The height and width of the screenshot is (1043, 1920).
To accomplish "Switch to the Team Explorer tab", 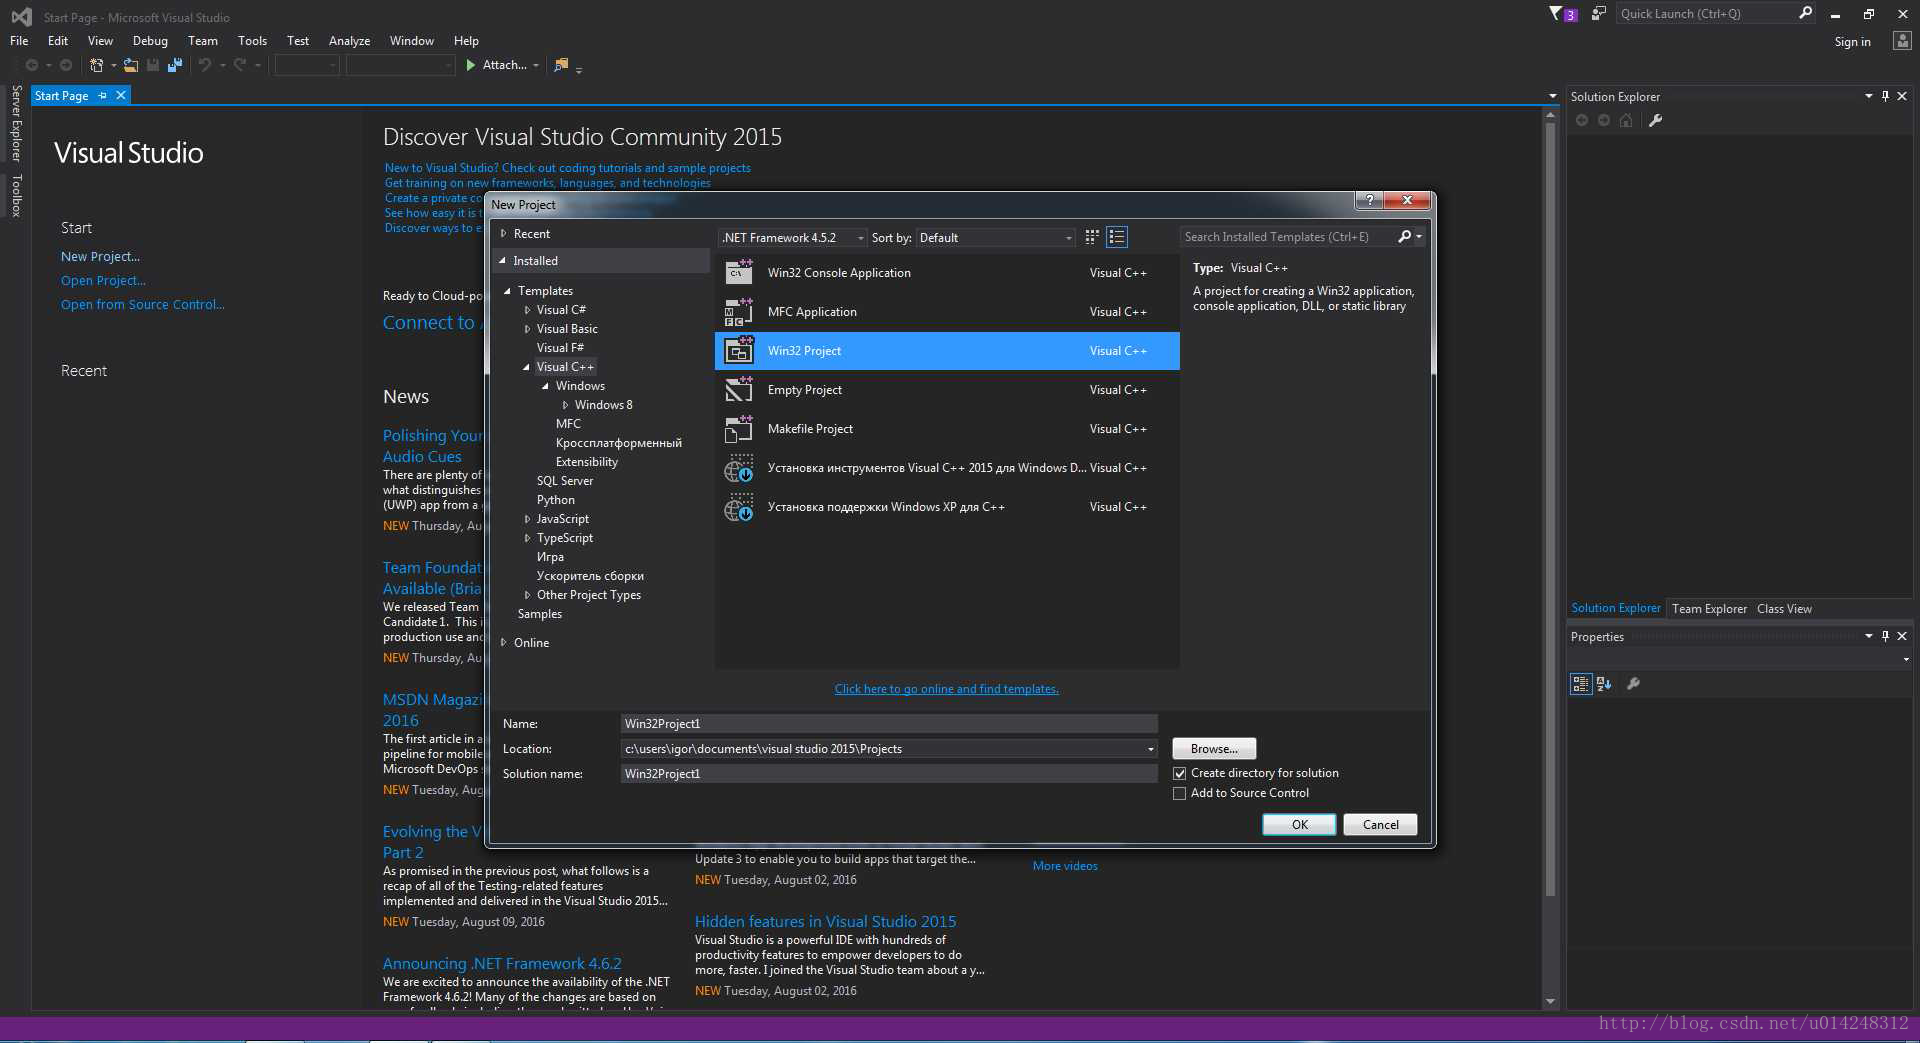I will [1709, 609].
